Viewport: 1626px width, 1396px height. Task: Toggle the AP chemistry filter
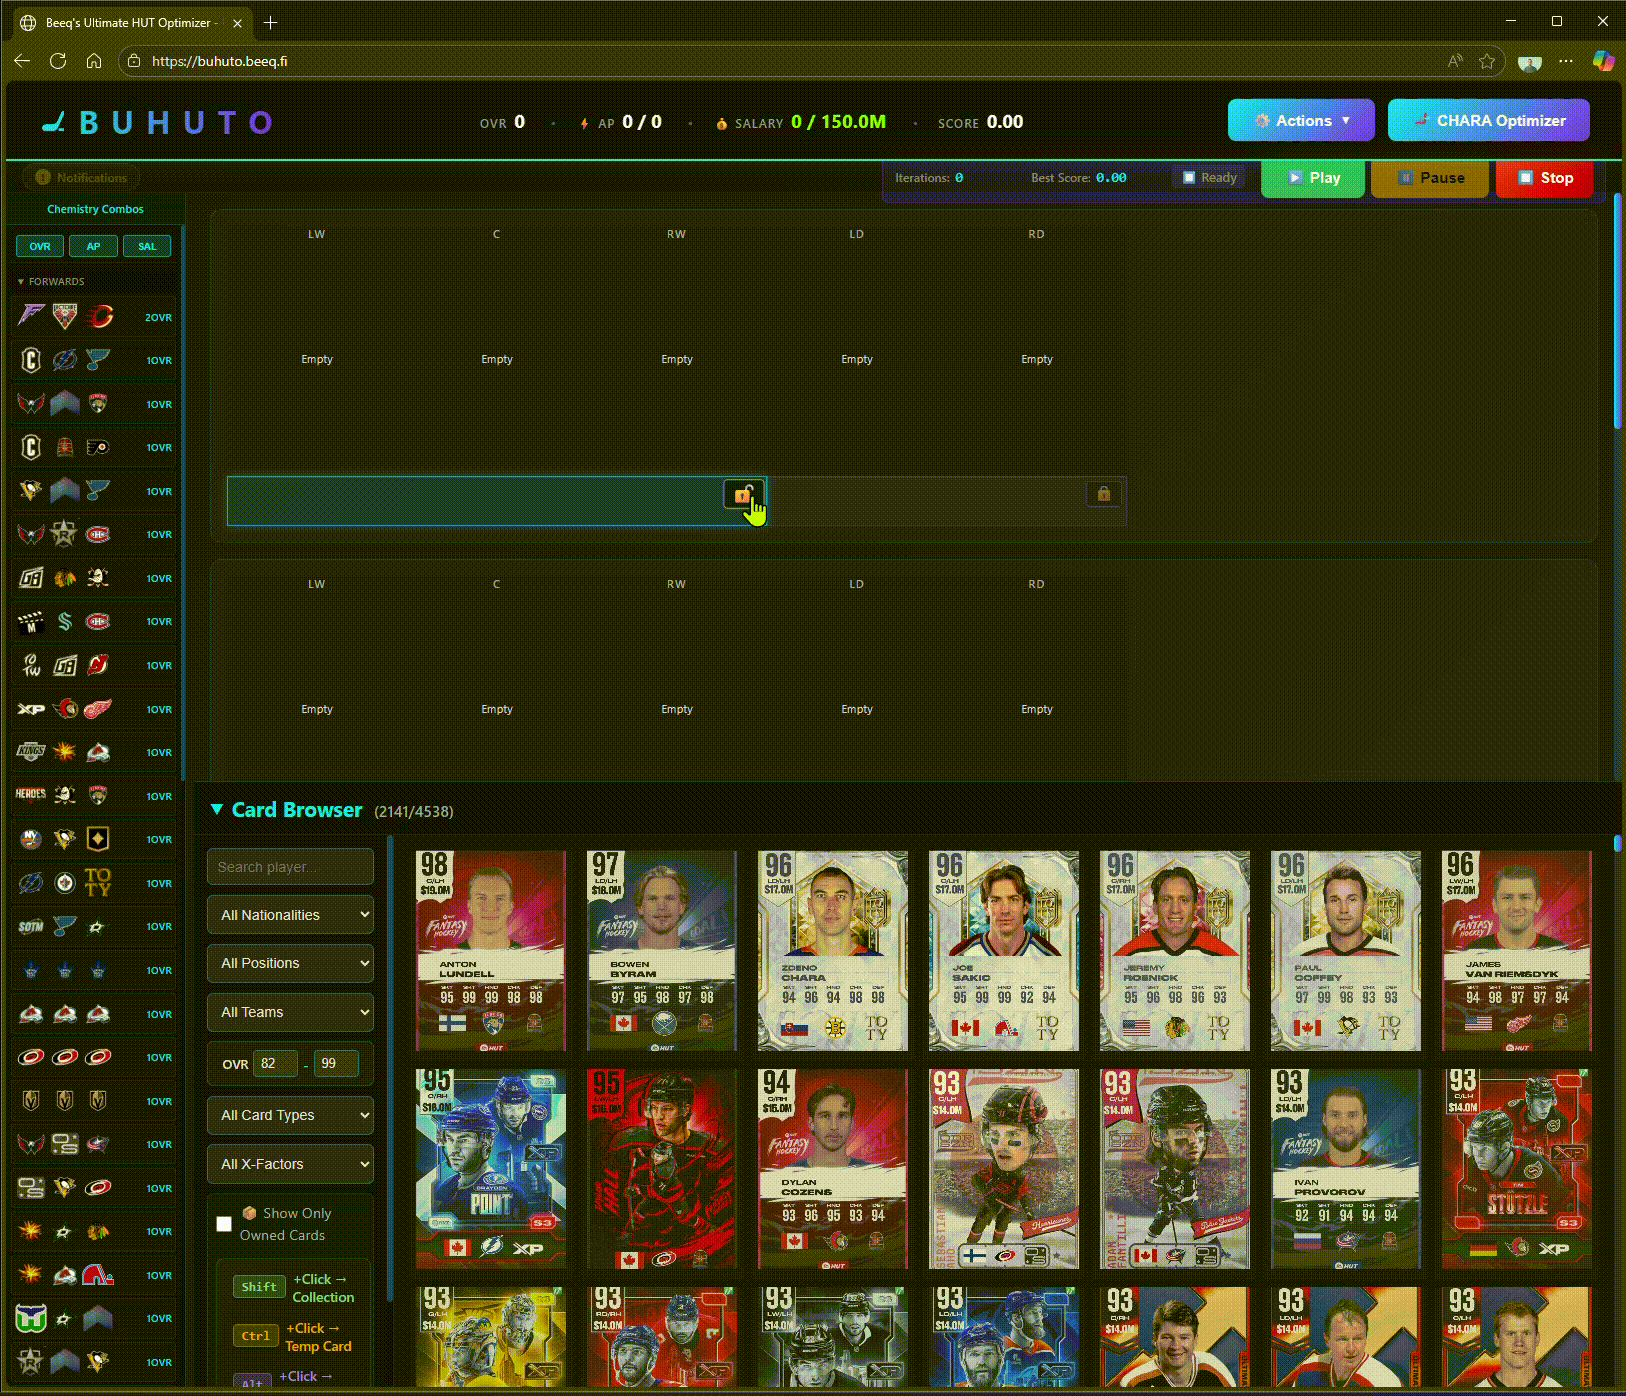[93, 246]
